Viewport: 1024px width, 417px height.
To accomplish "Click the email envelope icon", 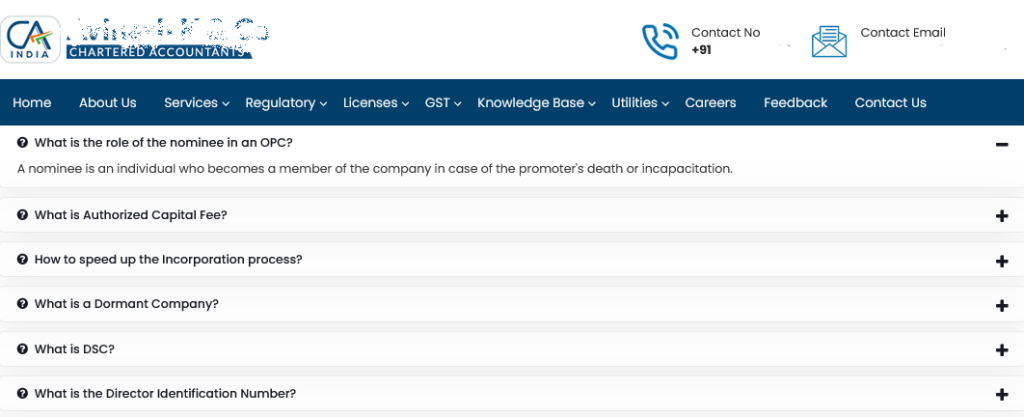I will 829,41.
